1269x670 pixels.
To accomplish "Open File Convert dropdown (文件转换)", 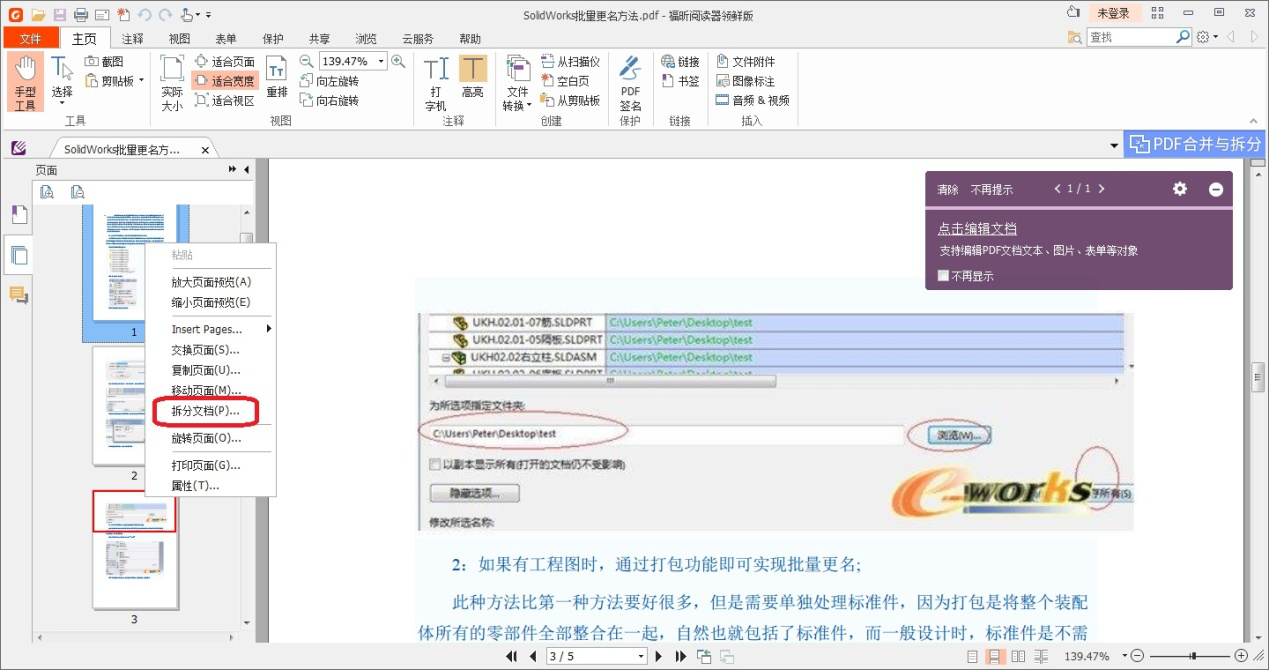I will coord(517,82).
